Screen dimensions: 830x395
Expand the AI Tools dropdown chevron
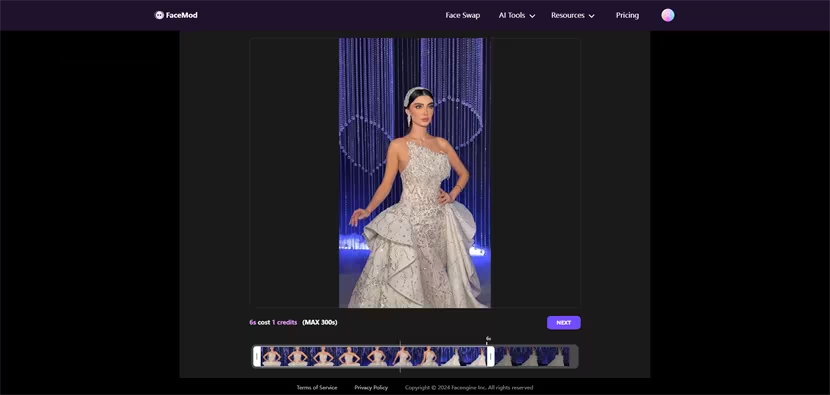point(532,16)
